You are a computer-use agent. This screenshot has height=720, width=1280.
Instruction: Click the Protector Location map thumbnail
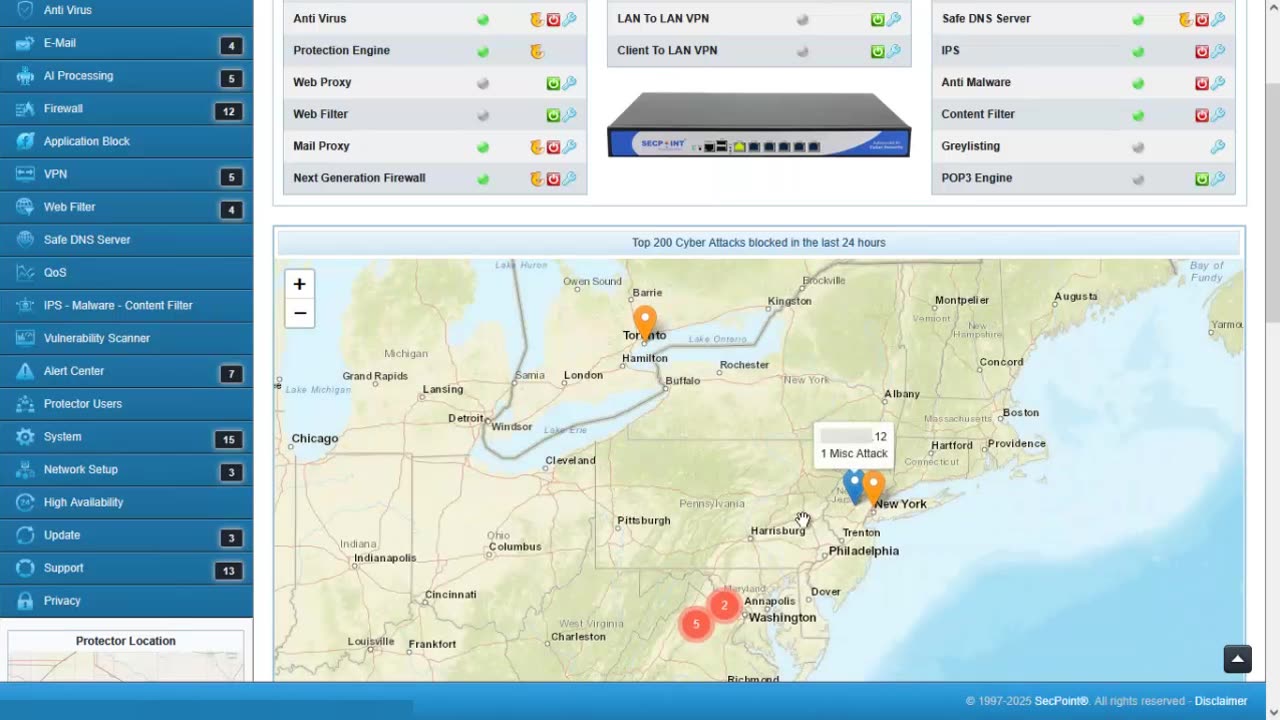(x=126, y=667)
